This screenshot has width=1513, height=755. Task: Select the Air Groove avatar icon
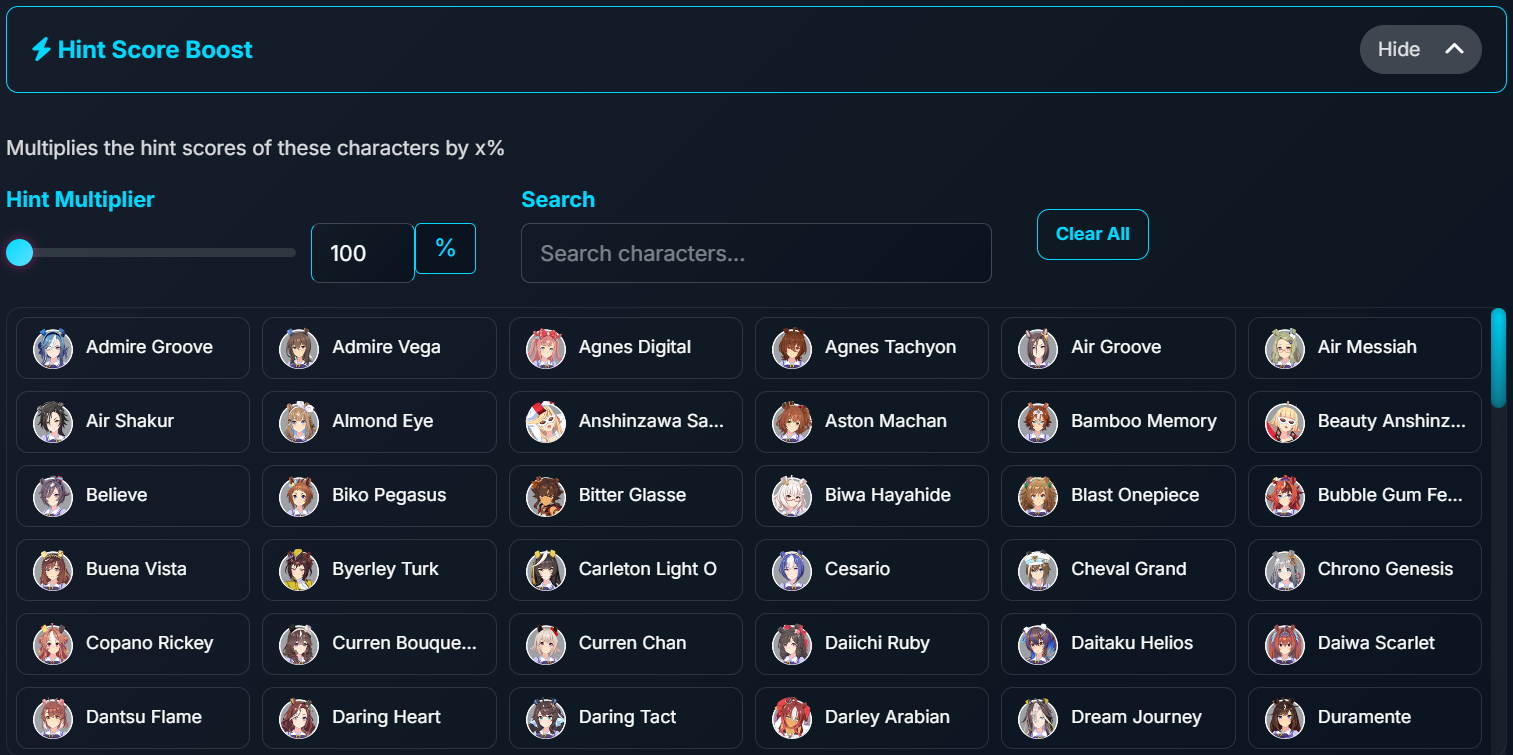(1038, 348)
